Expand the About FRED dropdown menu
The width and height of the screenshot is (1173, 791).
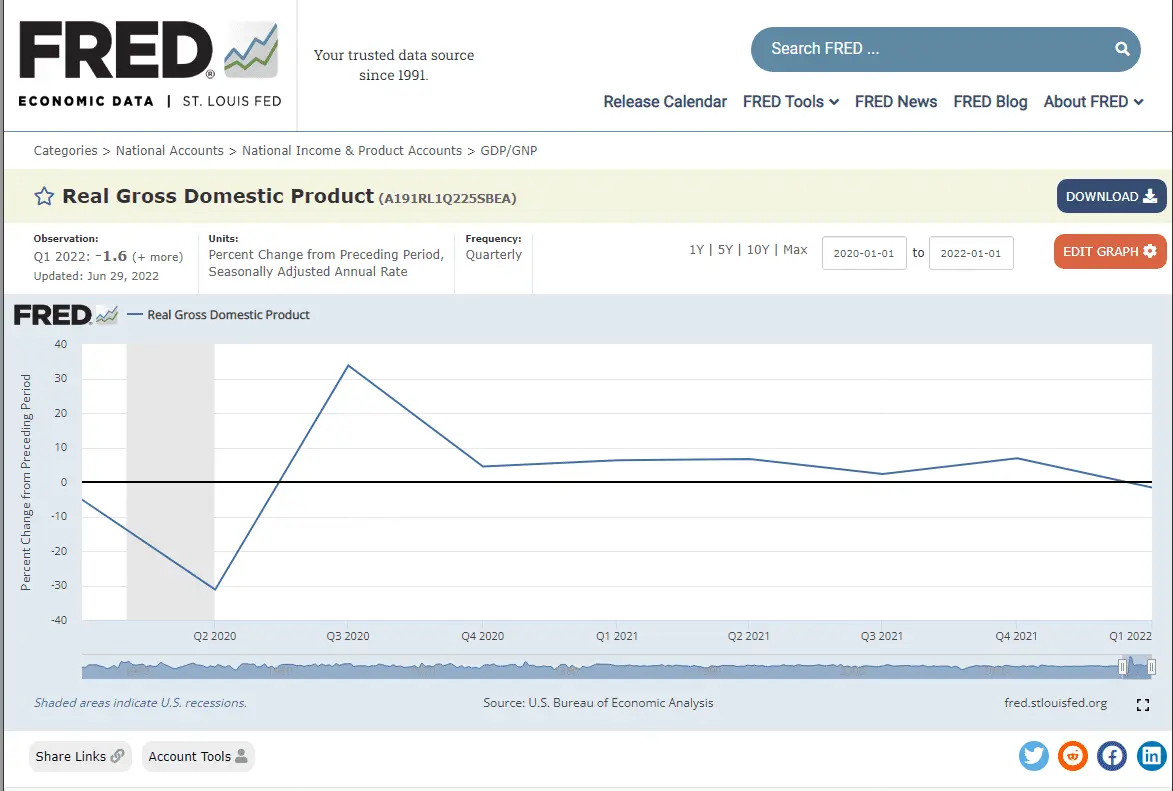click(x=1092, y=102)
